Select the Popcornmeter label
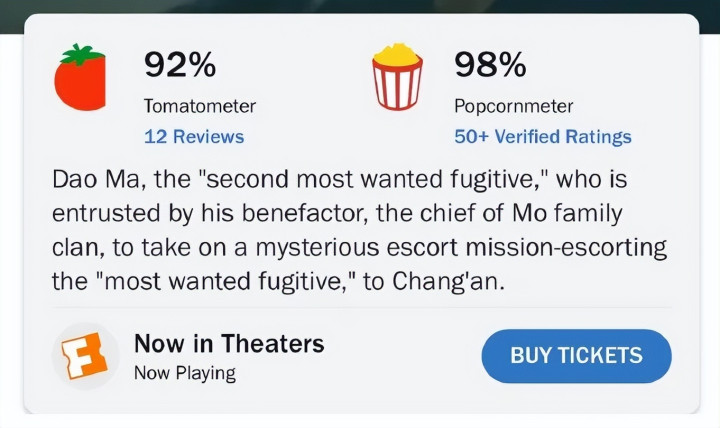Screen dimensions: 720x428 513,106
